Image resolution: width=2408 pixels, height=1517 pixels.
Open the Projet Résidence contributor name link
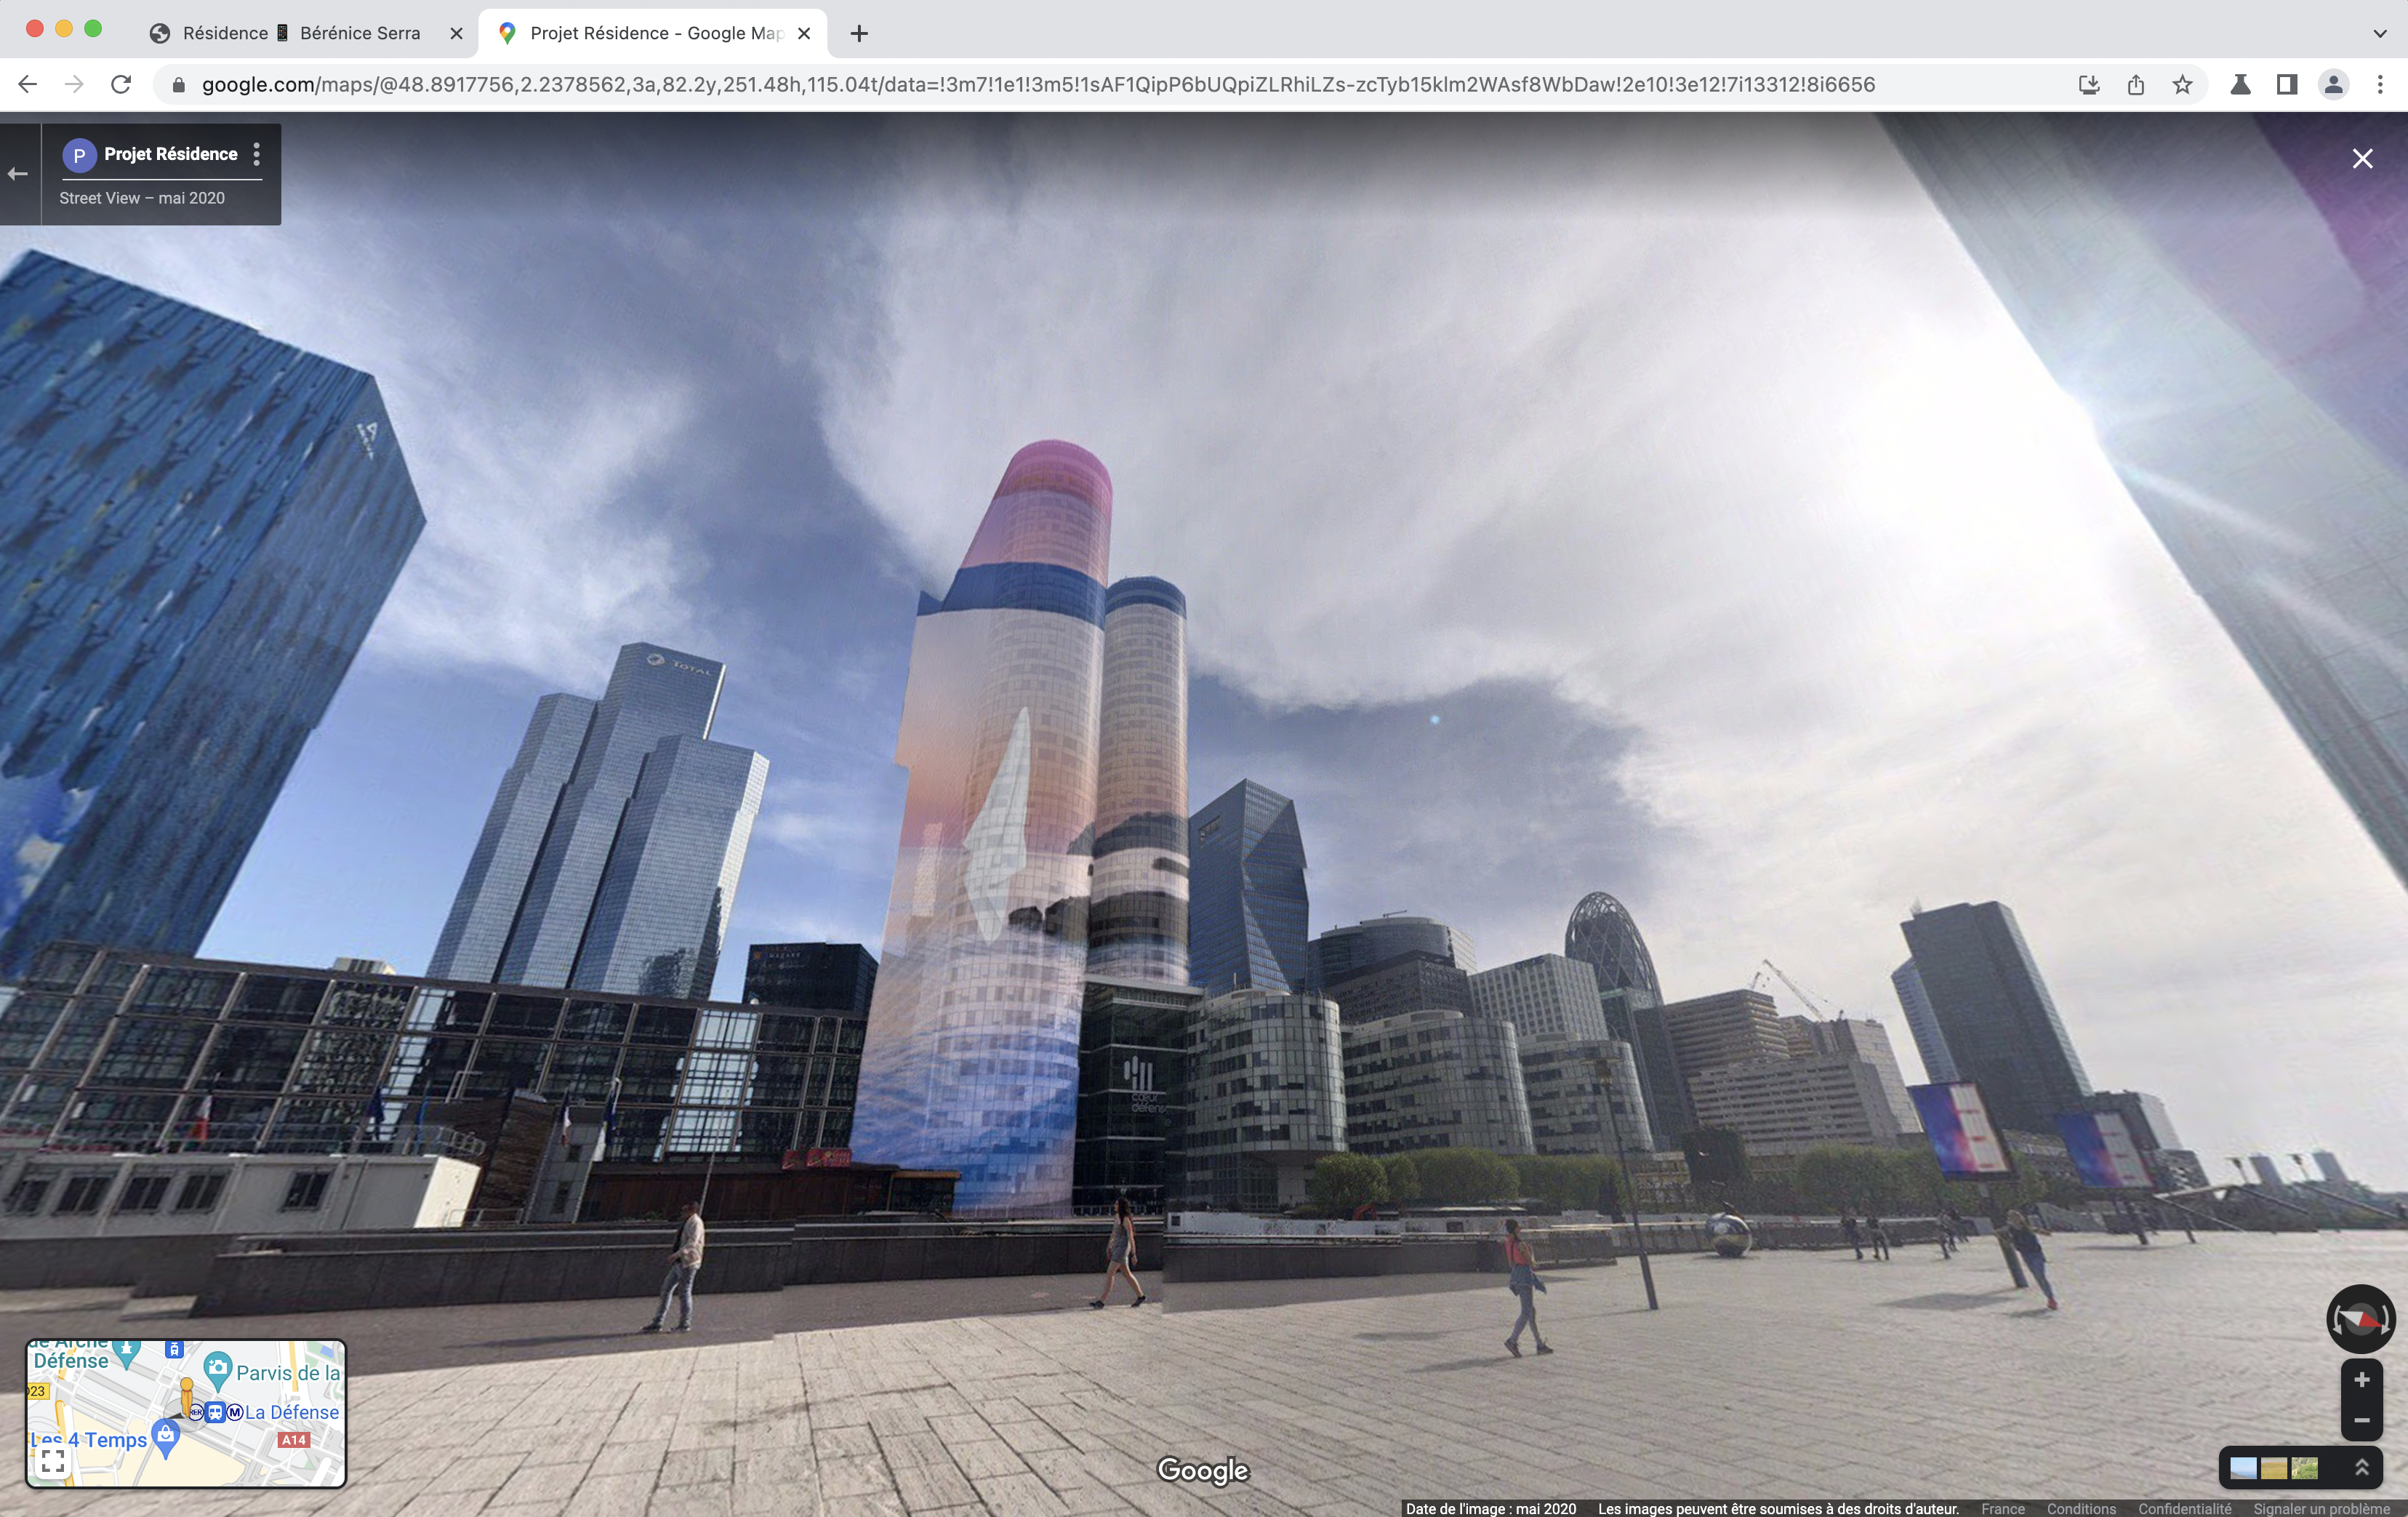point(171,154)
